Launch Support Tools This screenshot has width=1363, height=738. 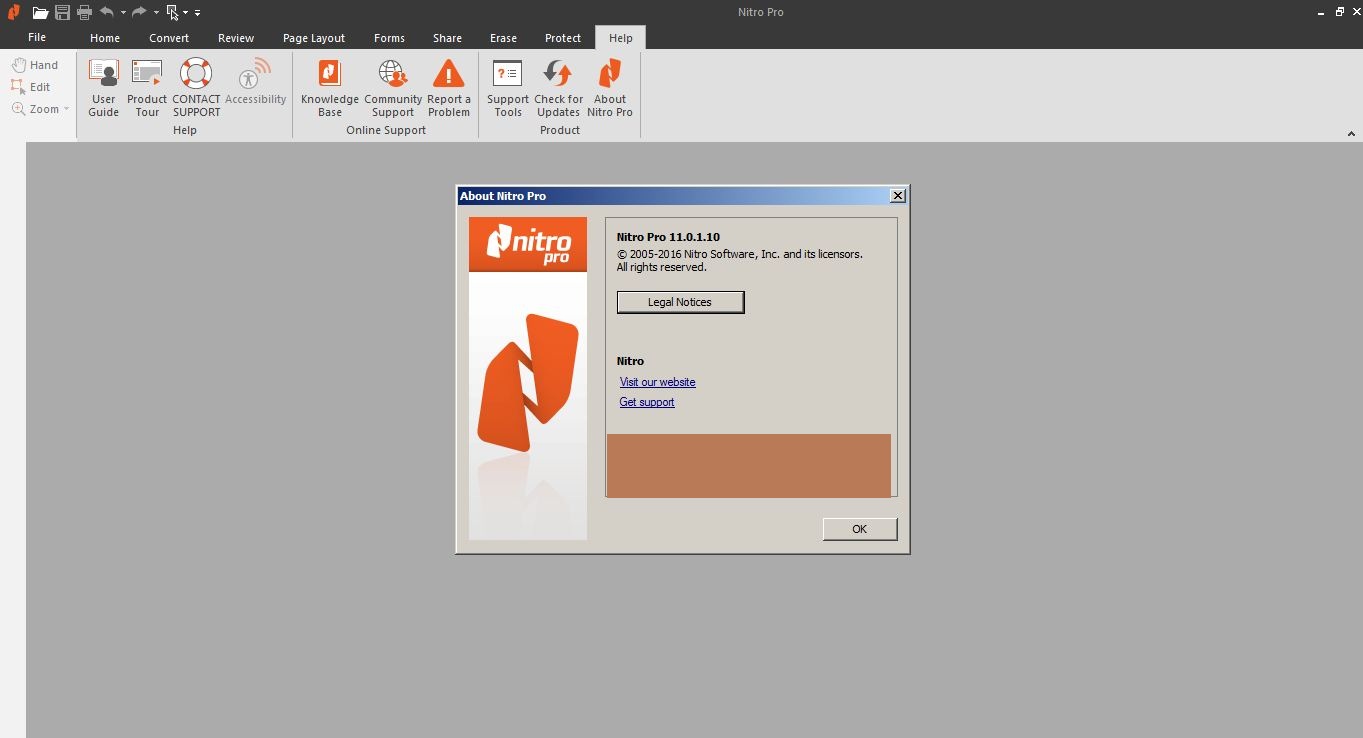pyautogui.click(x=508, y=88)
